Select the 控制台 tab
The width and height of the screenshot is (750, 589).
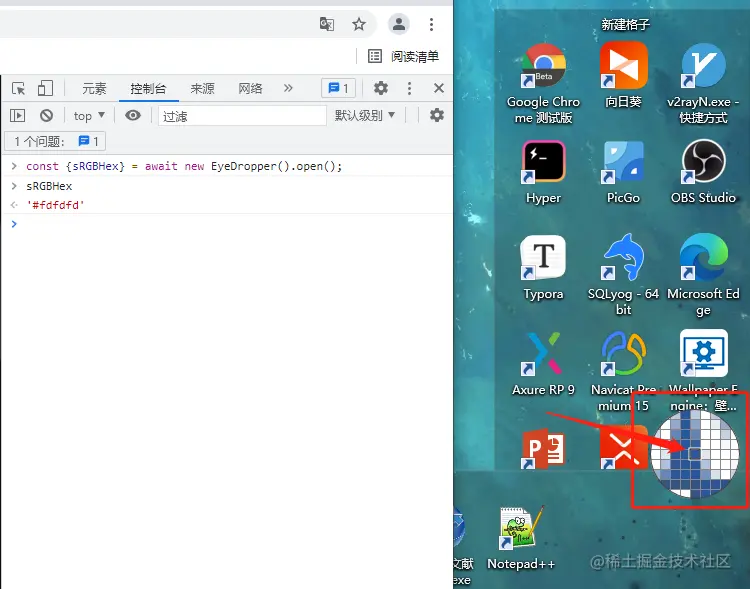(148, 89)
